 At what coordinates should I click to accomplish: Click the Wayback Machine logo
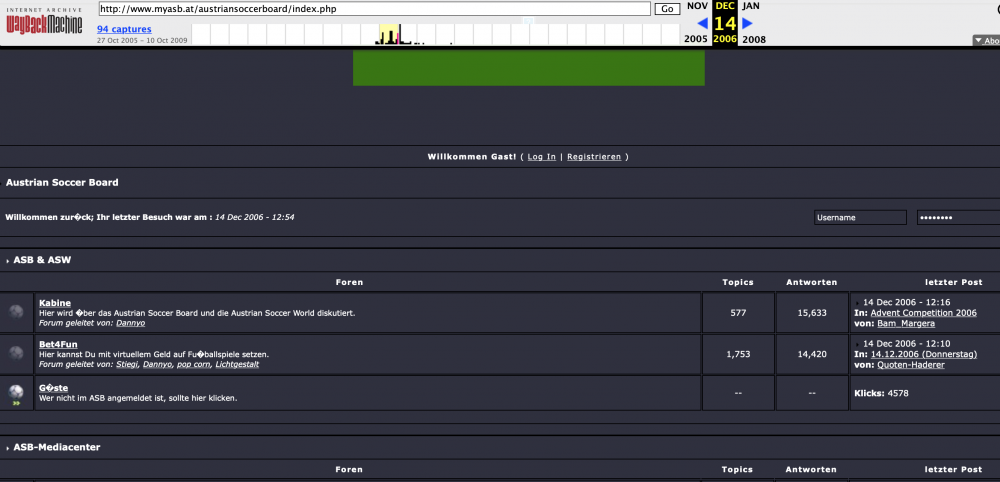[45, 22]
